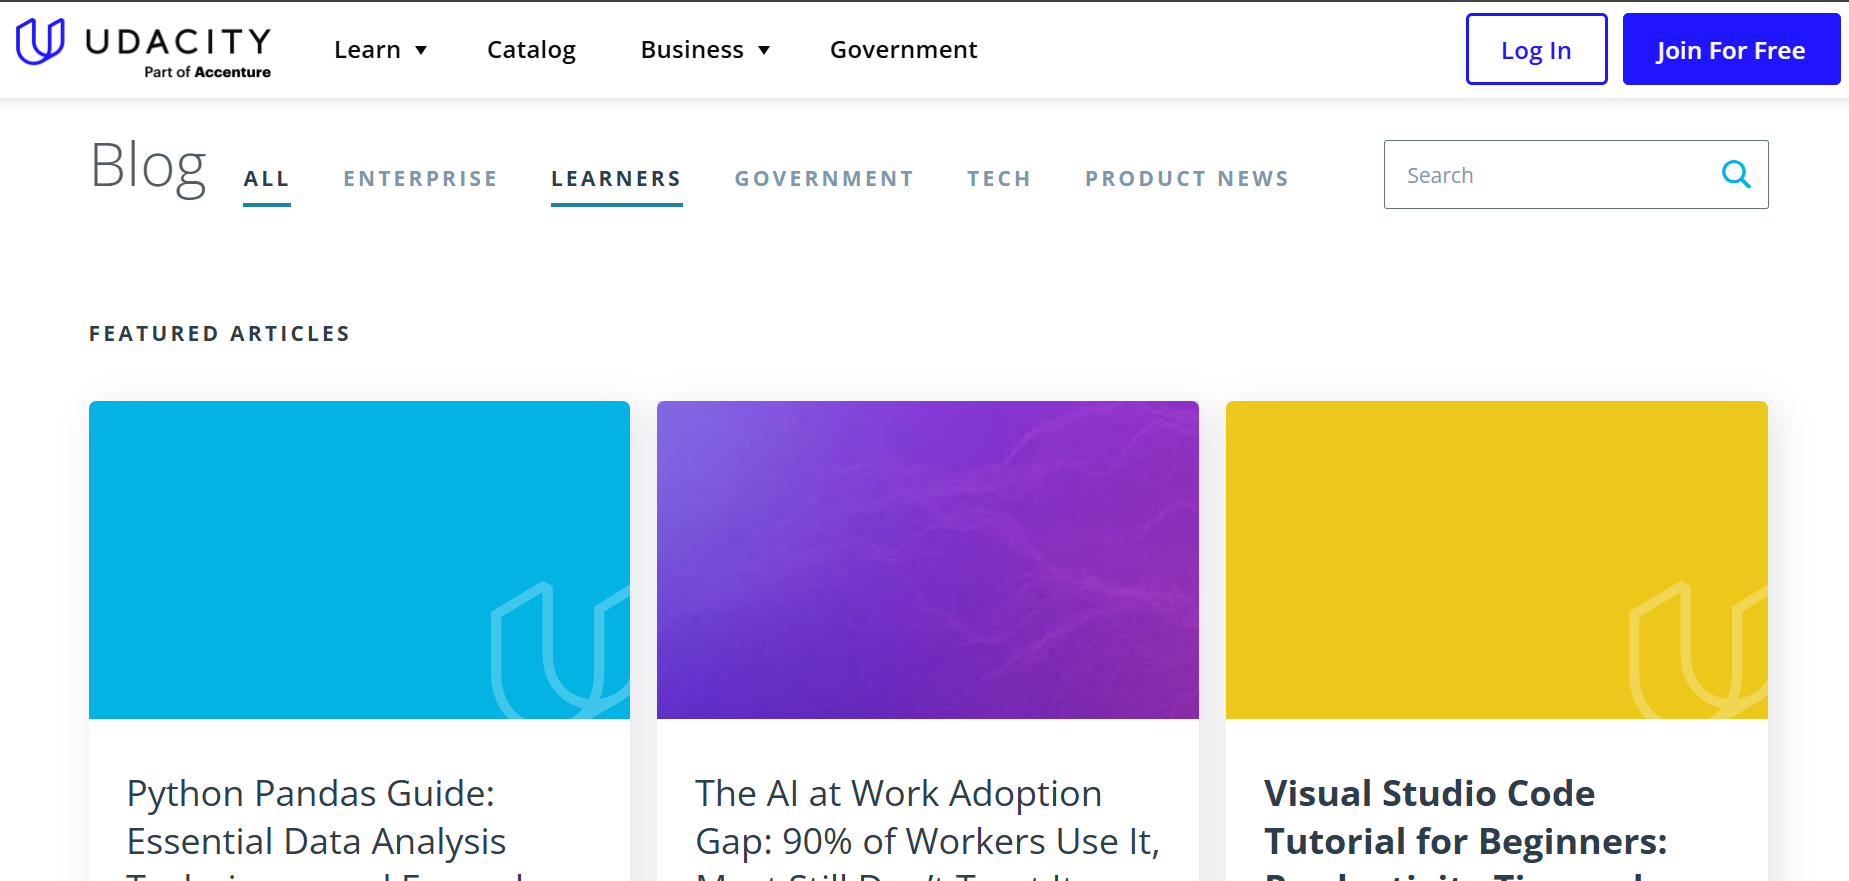
Task: Switch to the Product News tab
Action: coord(1187,179)
